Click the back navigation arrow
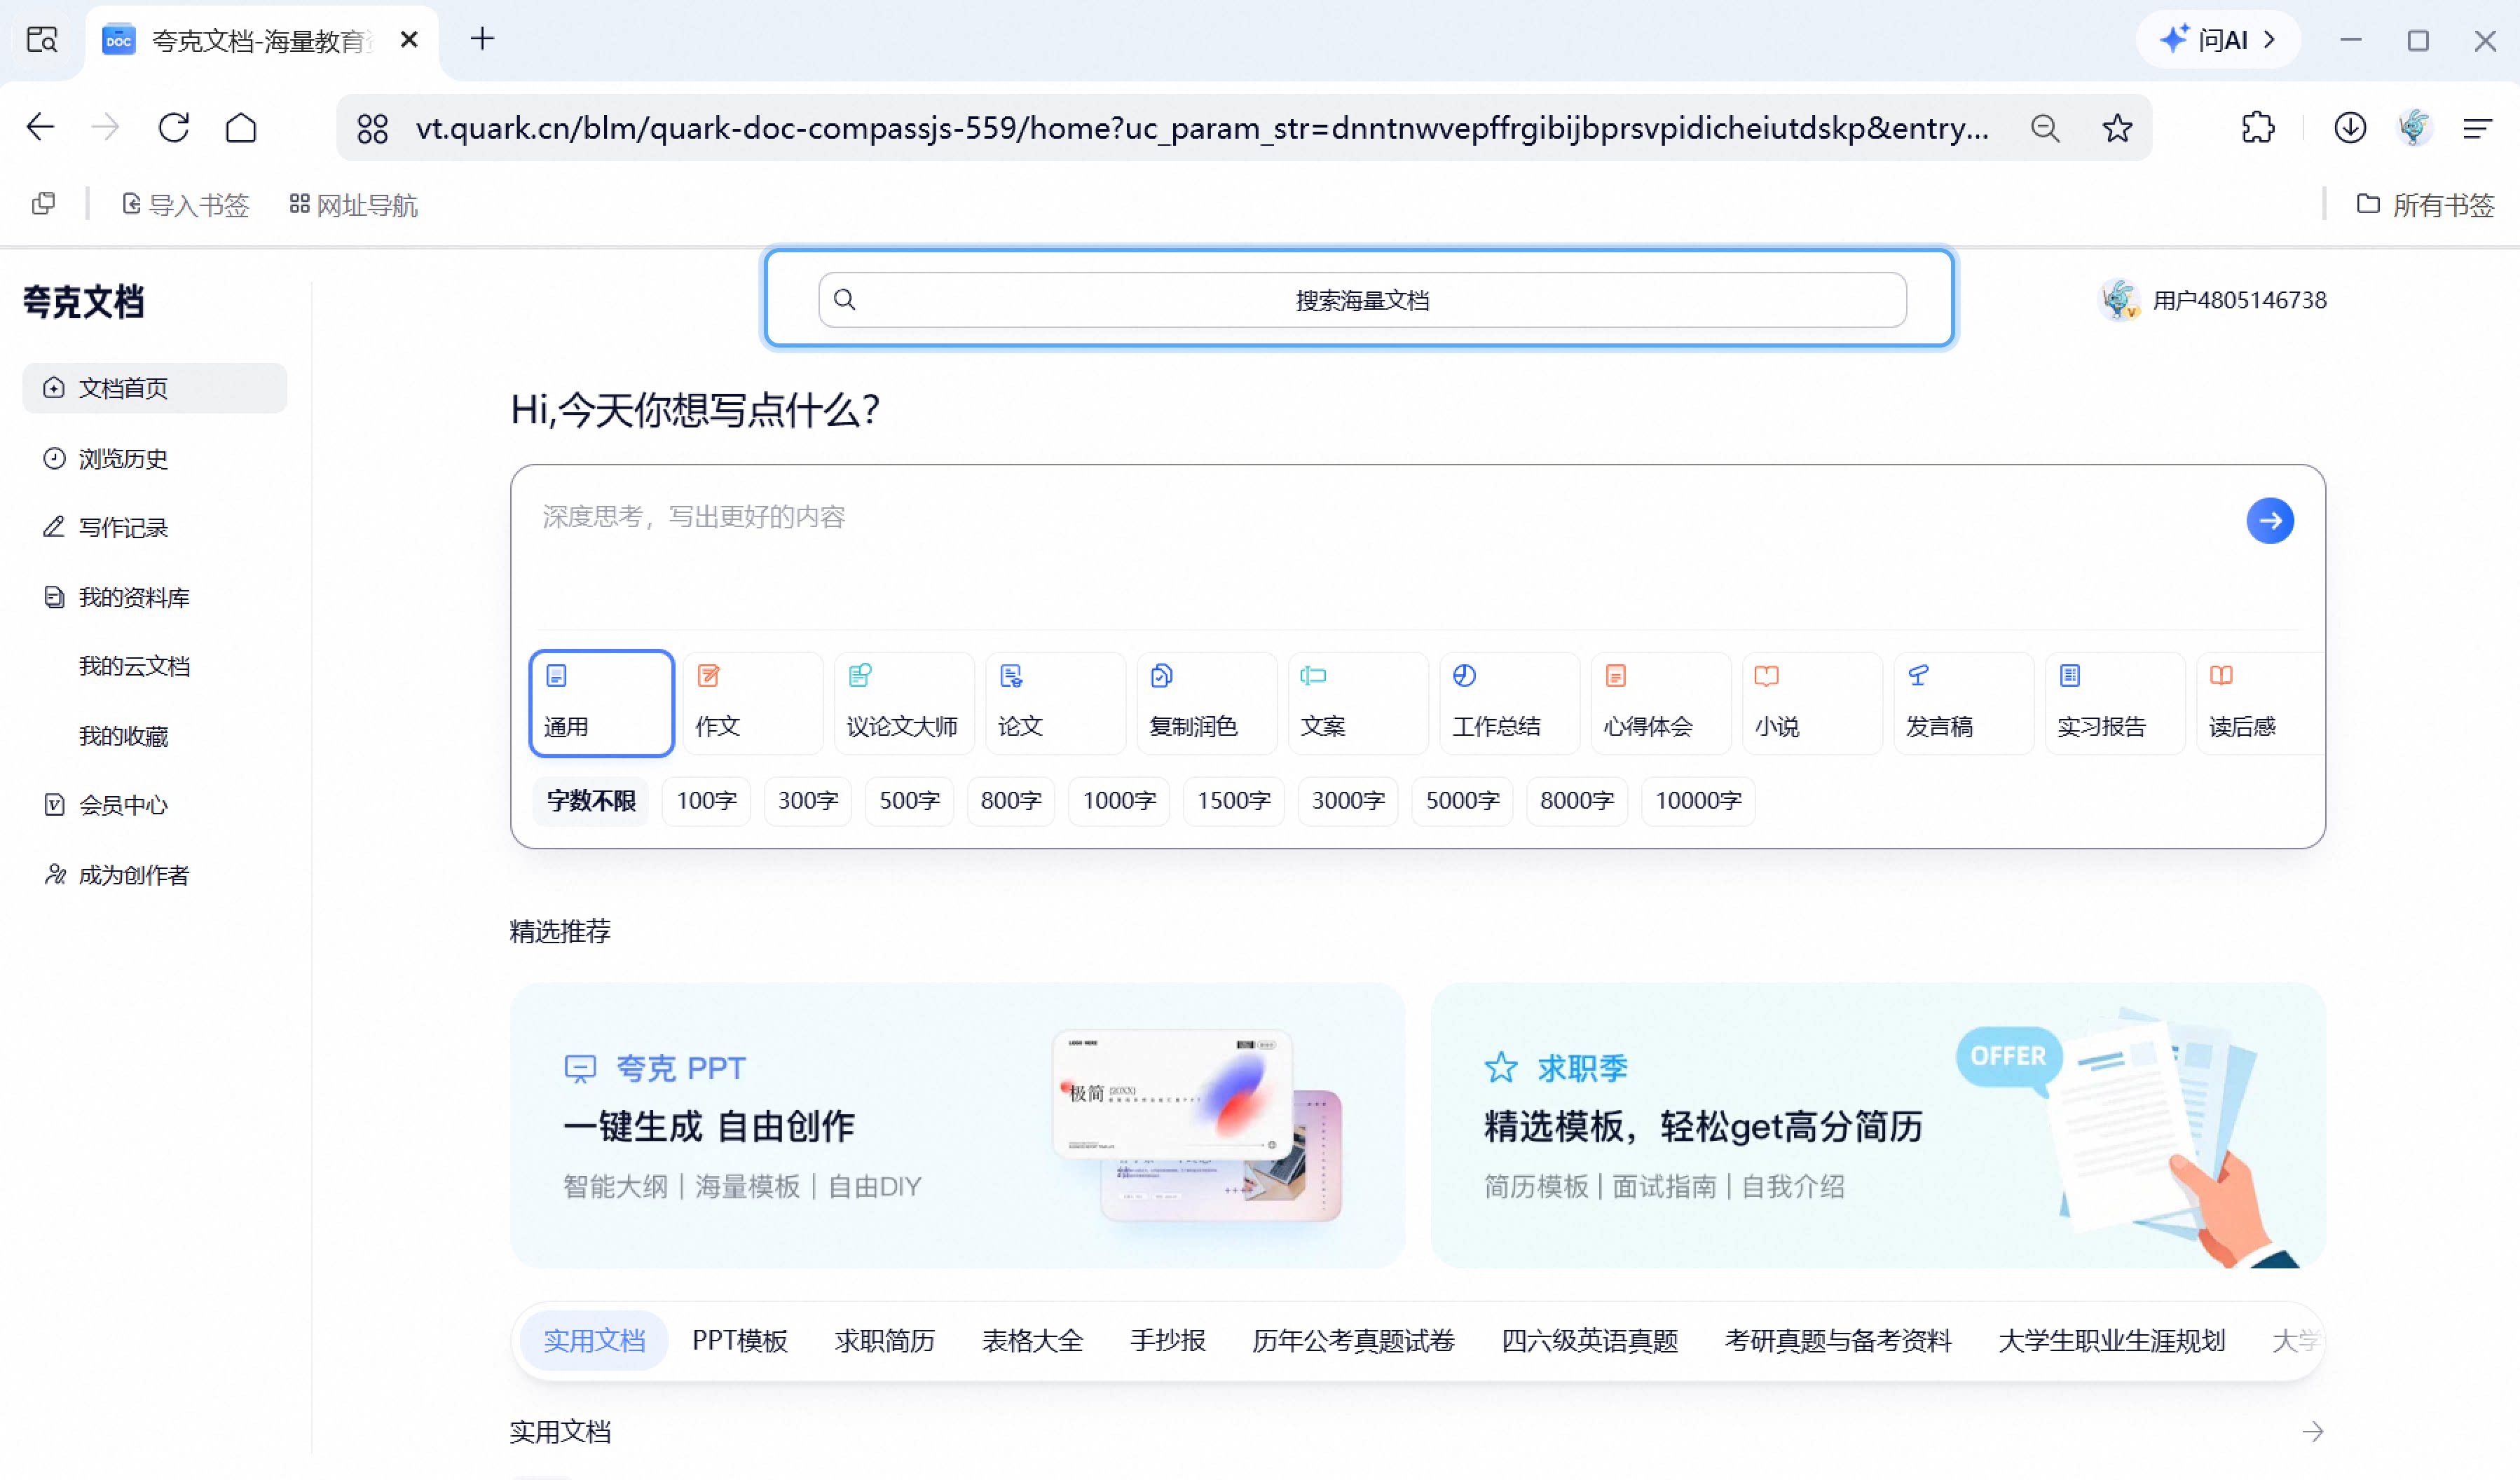The height and width of the screenshot is (1480, 2520). click(x=40, y=128)
